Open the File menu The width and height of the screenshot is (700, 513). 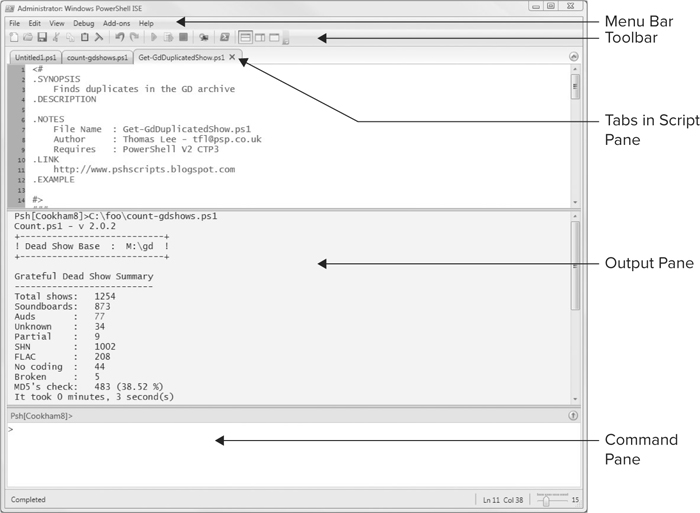tap(14, 23)
